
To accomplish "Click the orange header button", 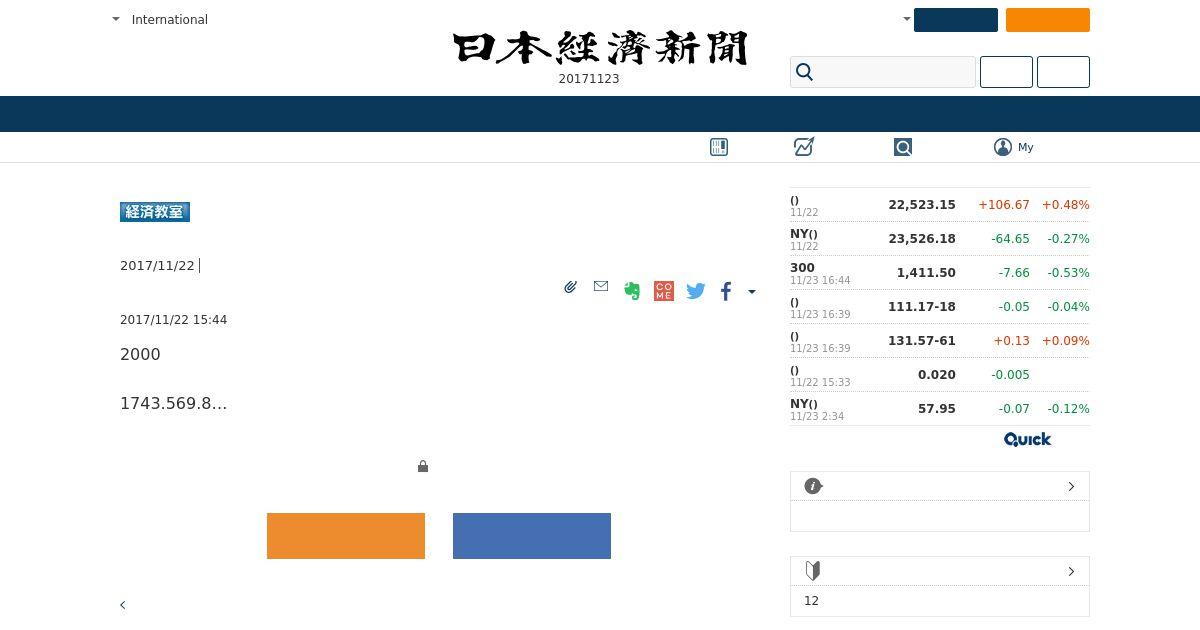I will 1048,20.
